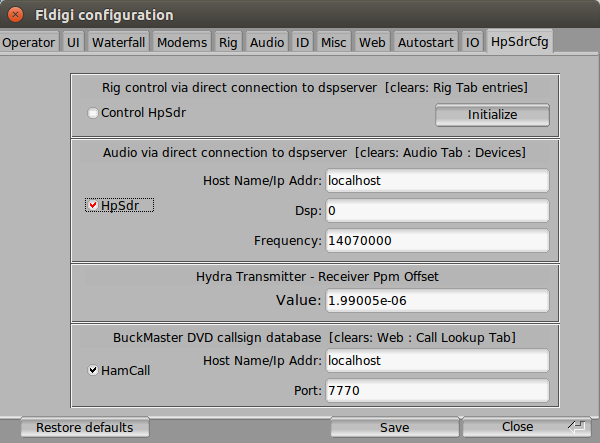Go to the Audio tab
This screenshot has width=600, height=443.
pyautogui.click(x=266, y=42)
